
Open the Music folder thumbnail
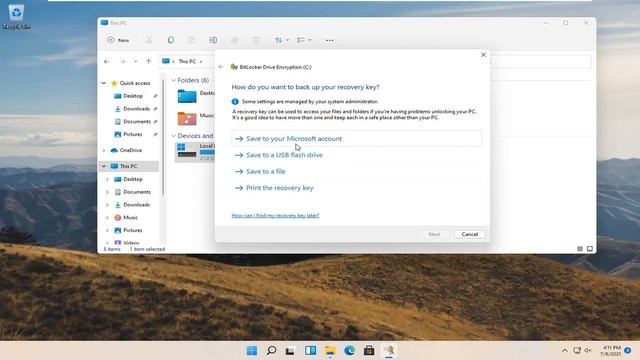pos(187,118)
